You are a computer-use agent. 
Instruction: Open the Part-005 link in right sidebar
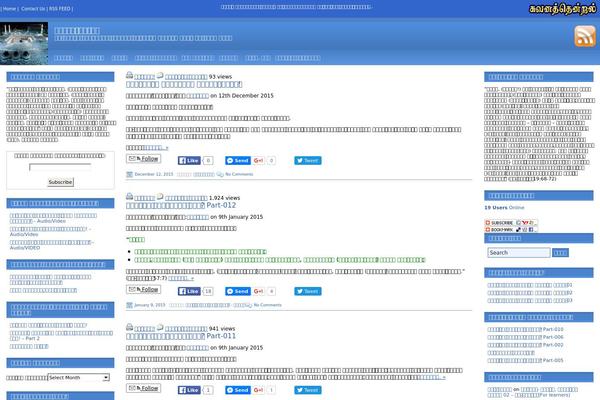tap(525, 361)
